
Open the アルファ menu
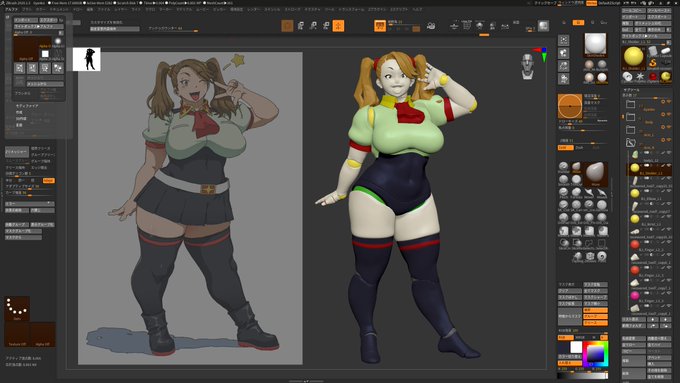(x=12, y=9)
